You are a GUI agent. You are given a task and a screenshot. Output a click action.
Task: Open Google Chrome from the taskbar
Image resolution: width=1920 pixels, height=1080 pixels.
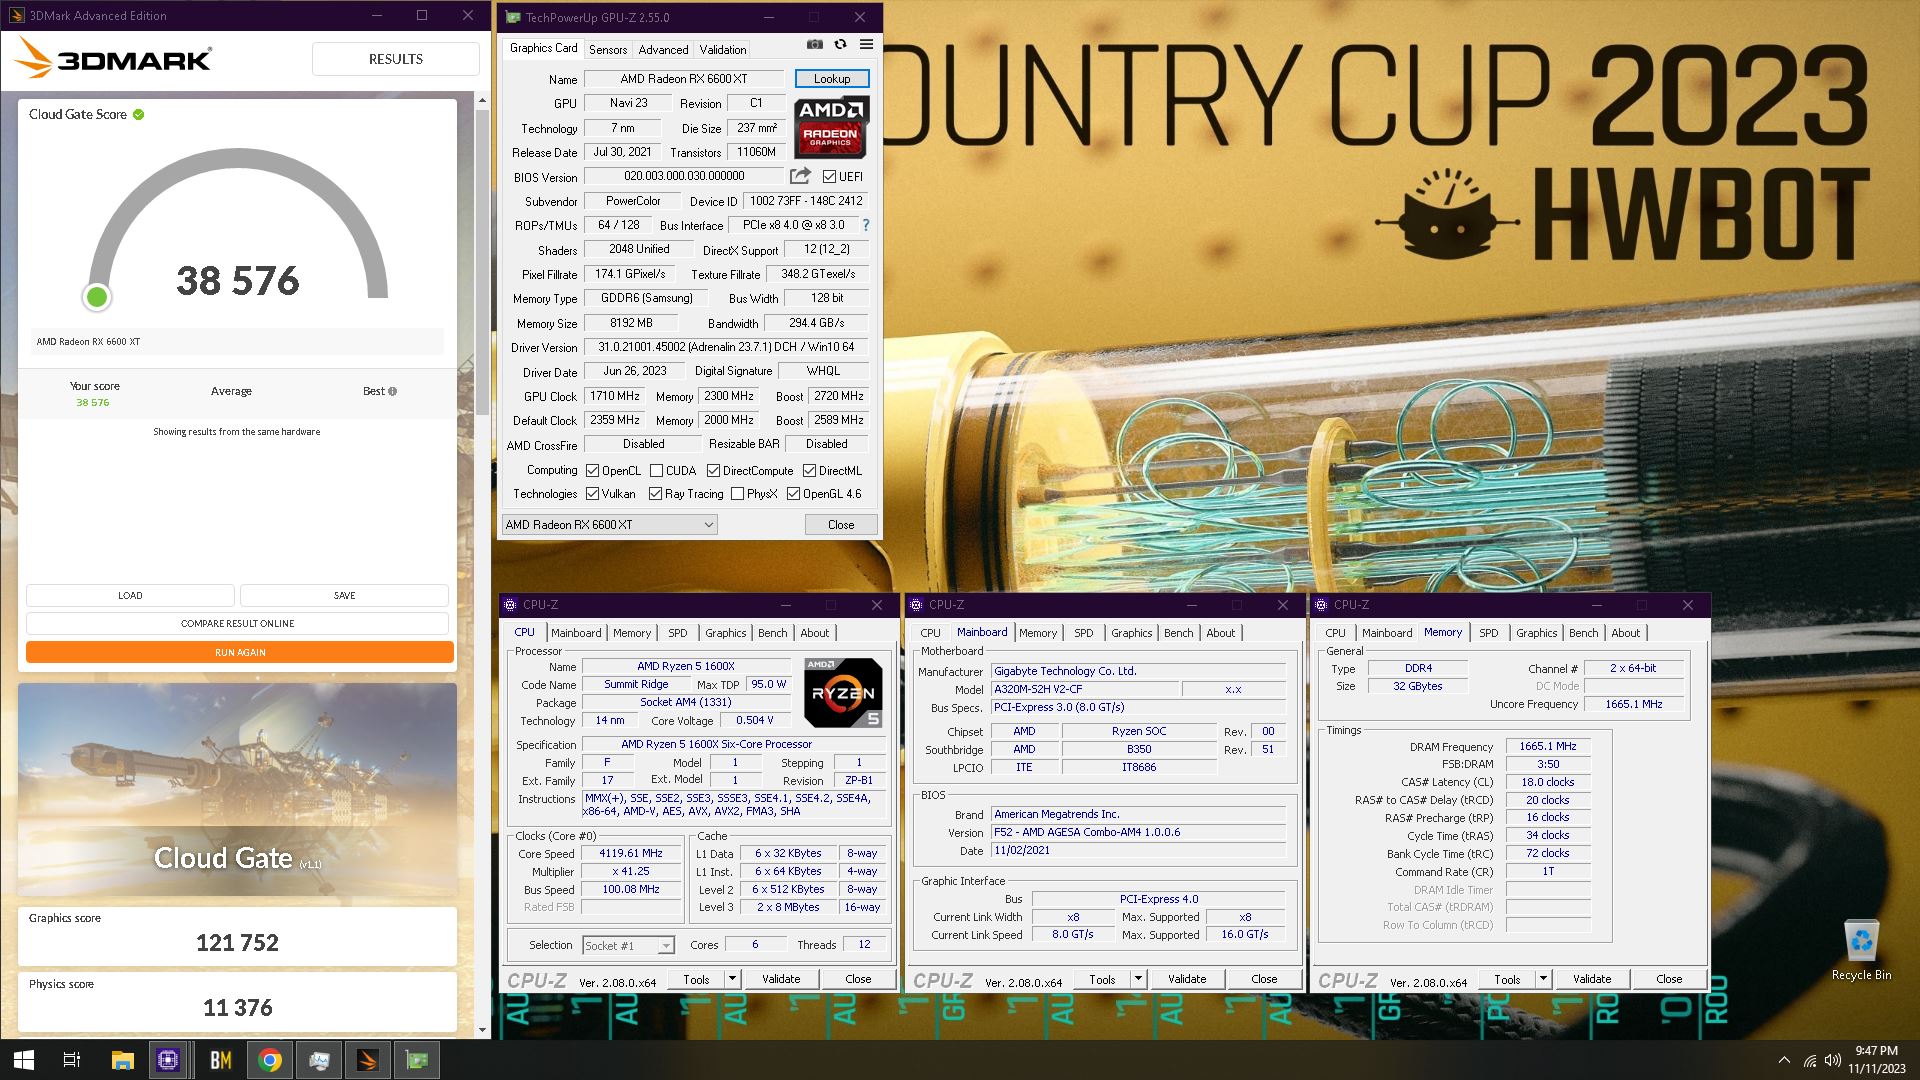point(269,1060)
